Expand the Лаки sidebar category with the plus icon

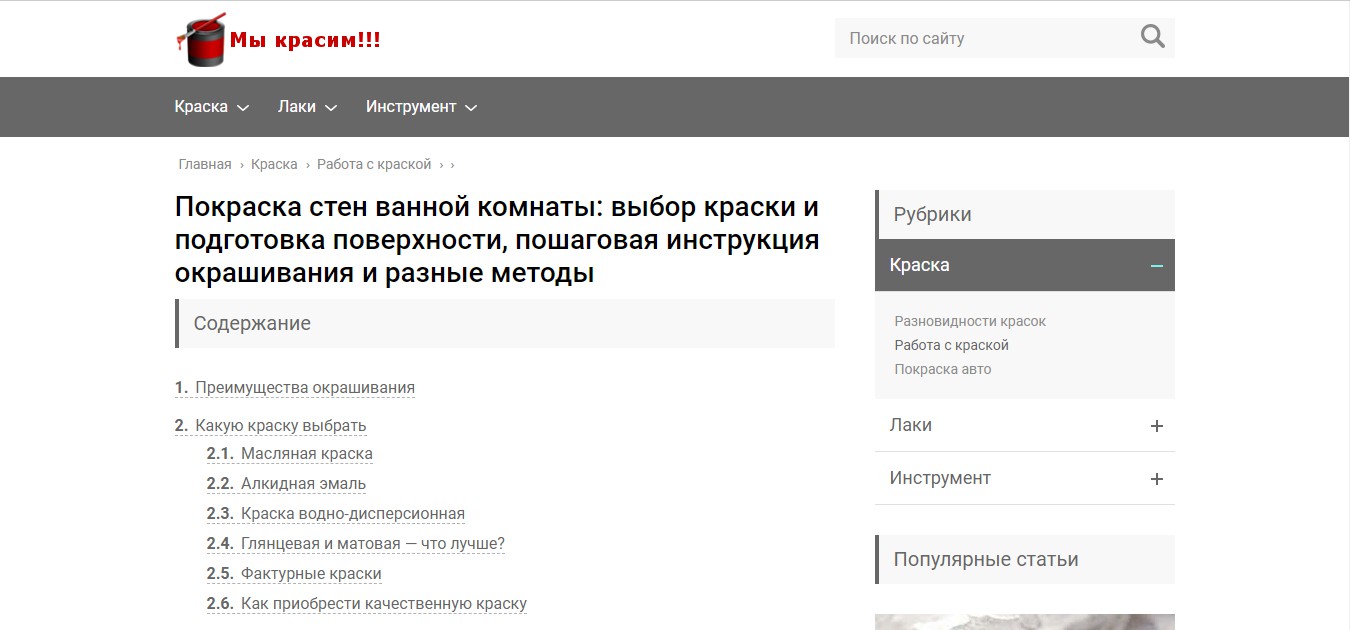(x=1157, y=426)
